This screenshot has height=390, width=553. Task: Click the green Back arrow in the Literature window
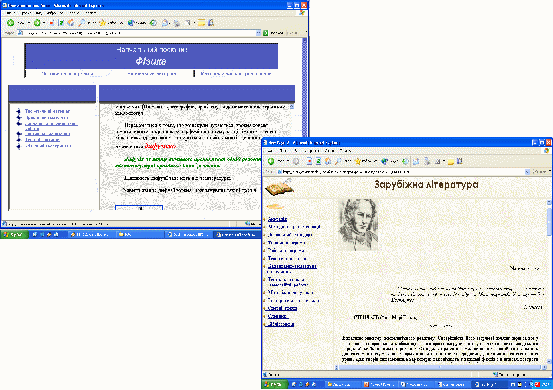pyautogui.click(x=271, y=161)
